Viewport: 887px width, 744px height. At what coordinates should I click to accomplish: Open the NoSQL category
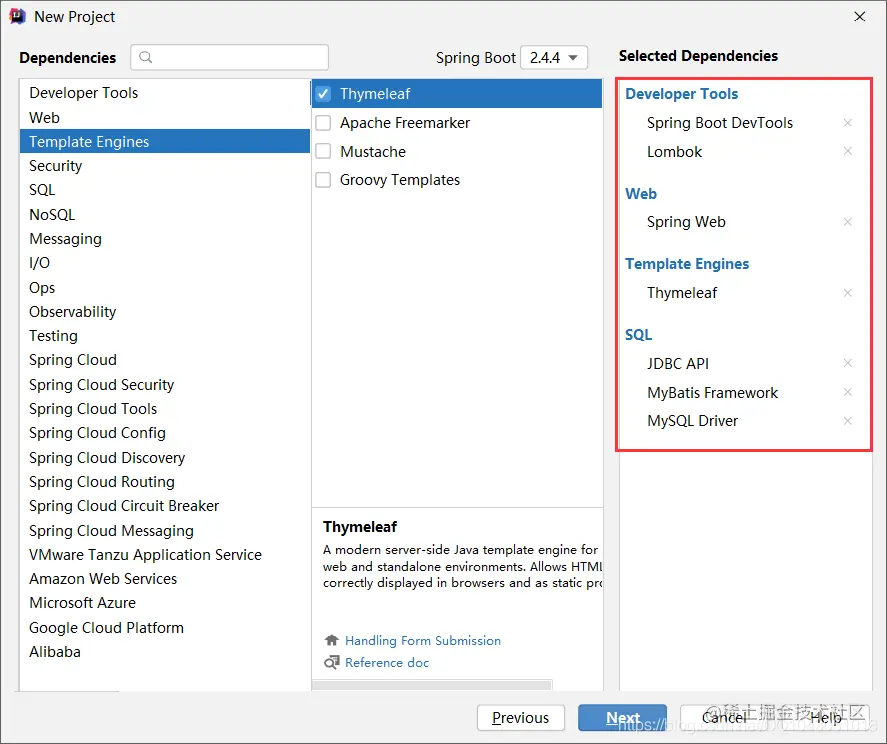(165, 214)
